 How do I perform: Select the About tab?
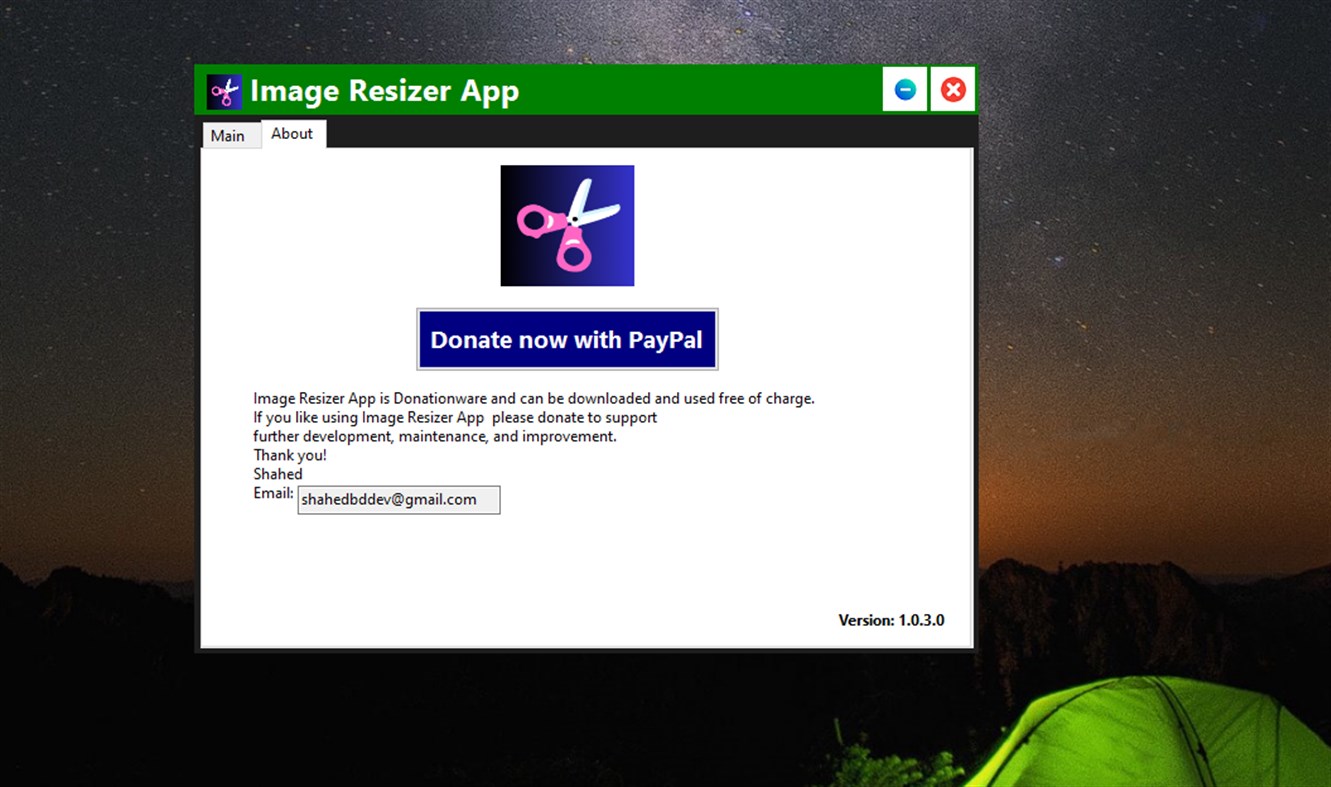[x=292, y=133]
